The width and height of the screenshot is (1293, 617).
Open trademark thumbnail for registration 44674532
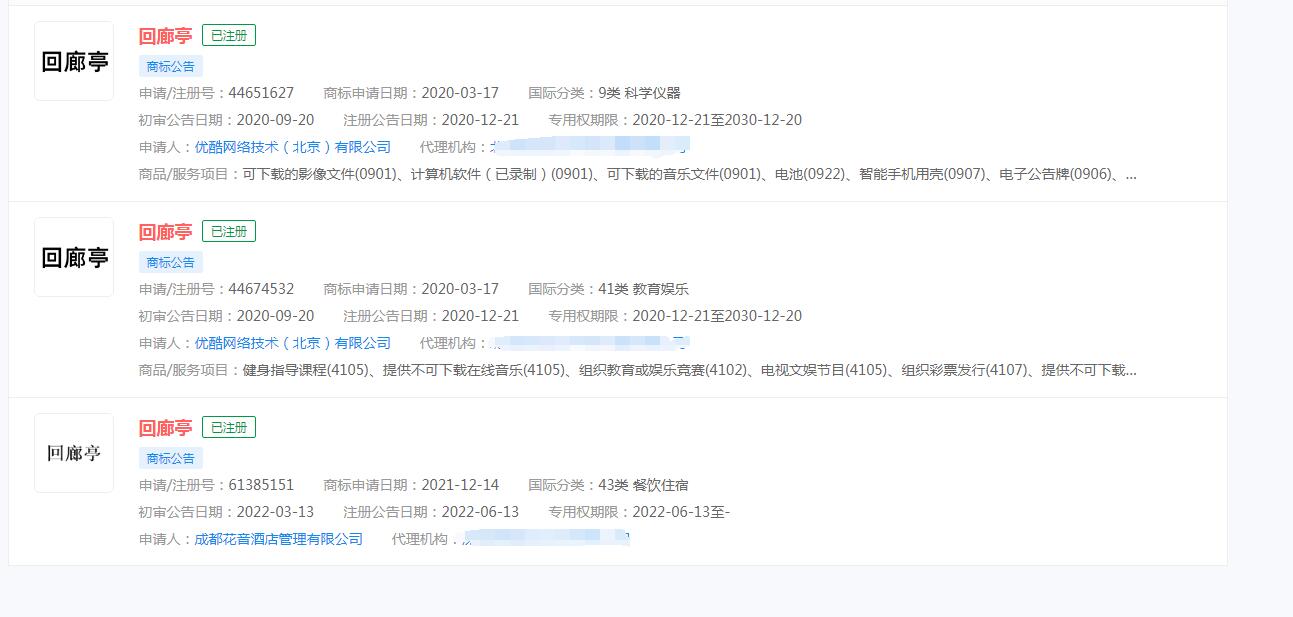click(74, 257)
